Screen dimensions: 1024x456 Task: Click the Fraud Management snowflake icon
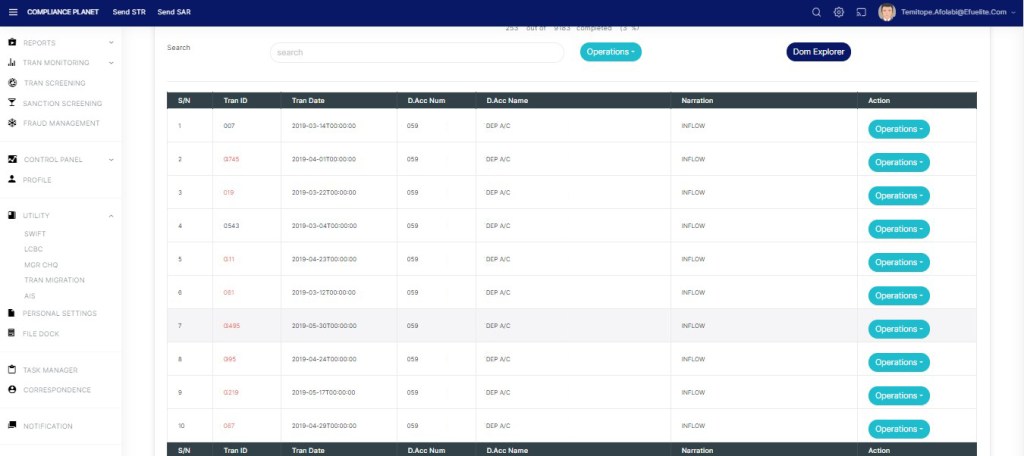[12, 123]
